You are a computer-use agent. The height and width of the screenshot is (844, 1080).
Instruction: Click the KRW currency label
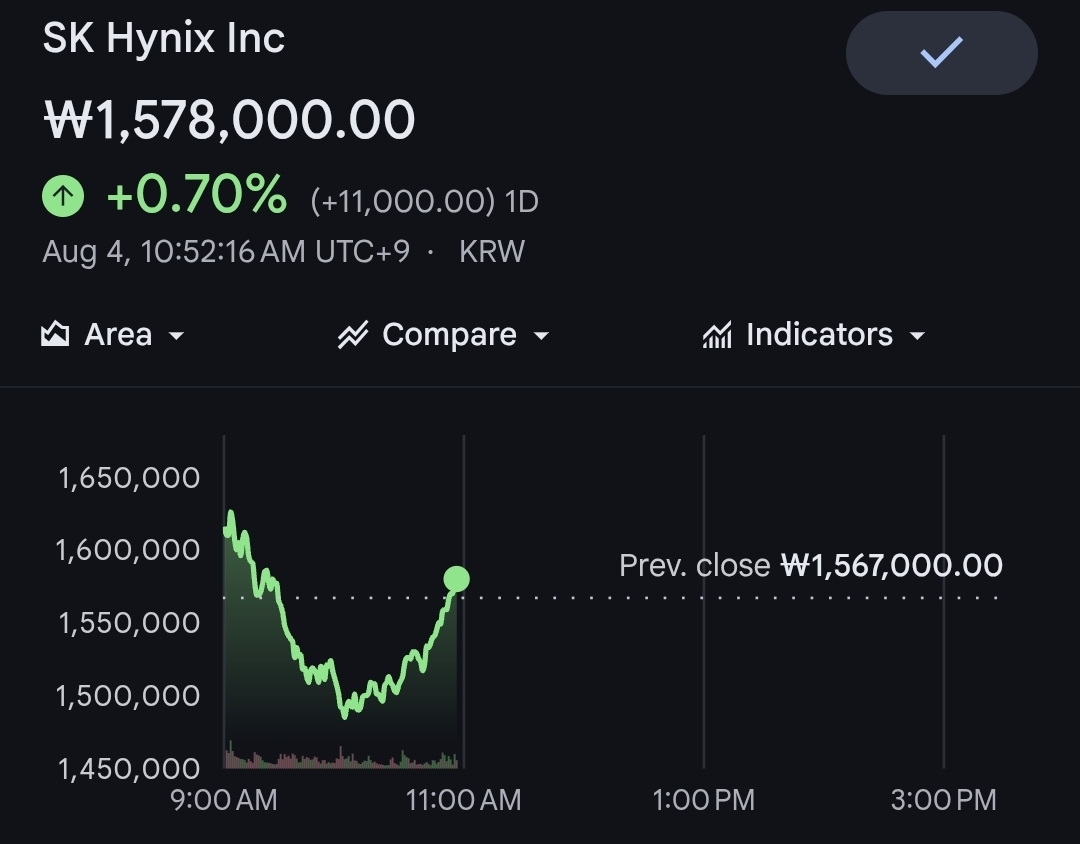click(x=492, y=251)
